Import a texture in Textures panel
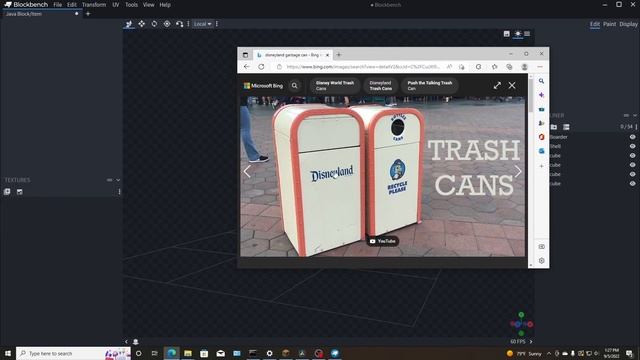640x360 pixels. [x=7, y=192]
